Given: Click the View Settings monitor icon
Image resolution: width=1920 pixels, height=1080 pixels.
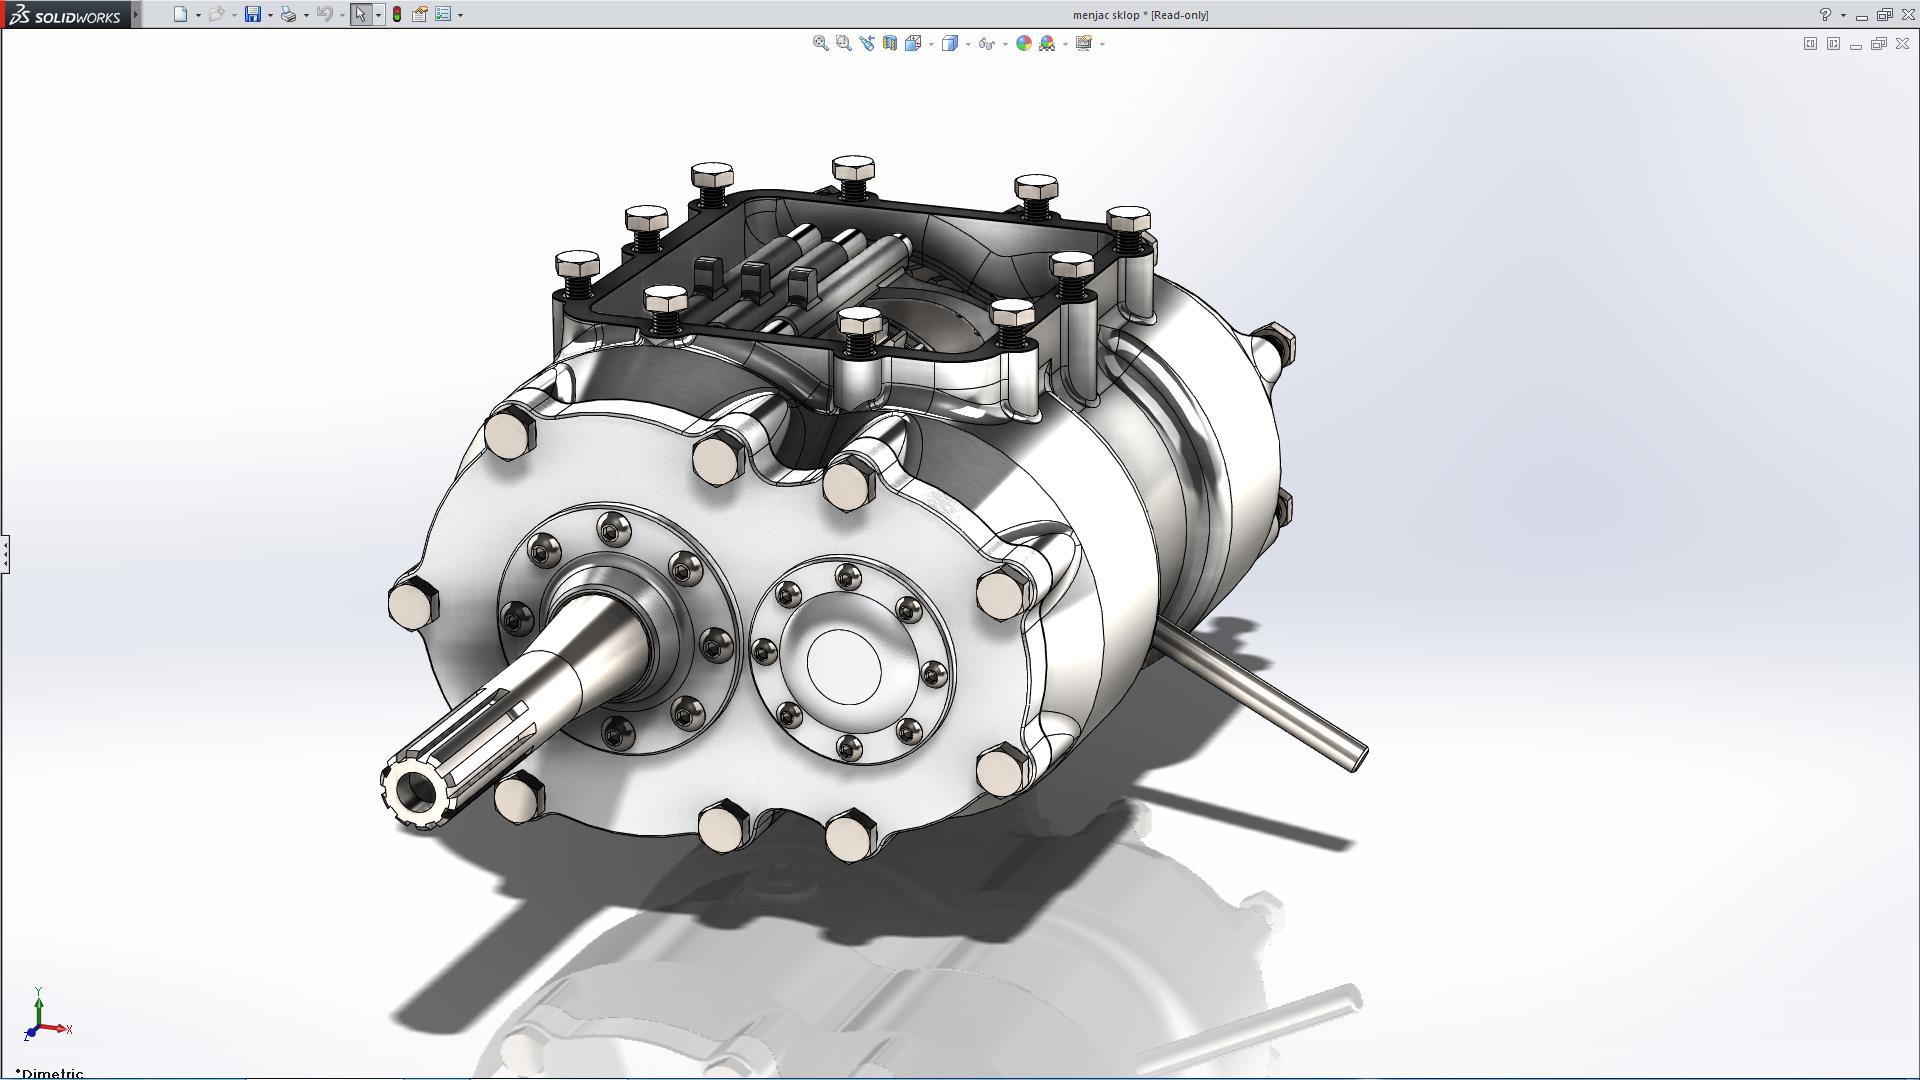Looking at the screenshot, I should coord(1083,43).
